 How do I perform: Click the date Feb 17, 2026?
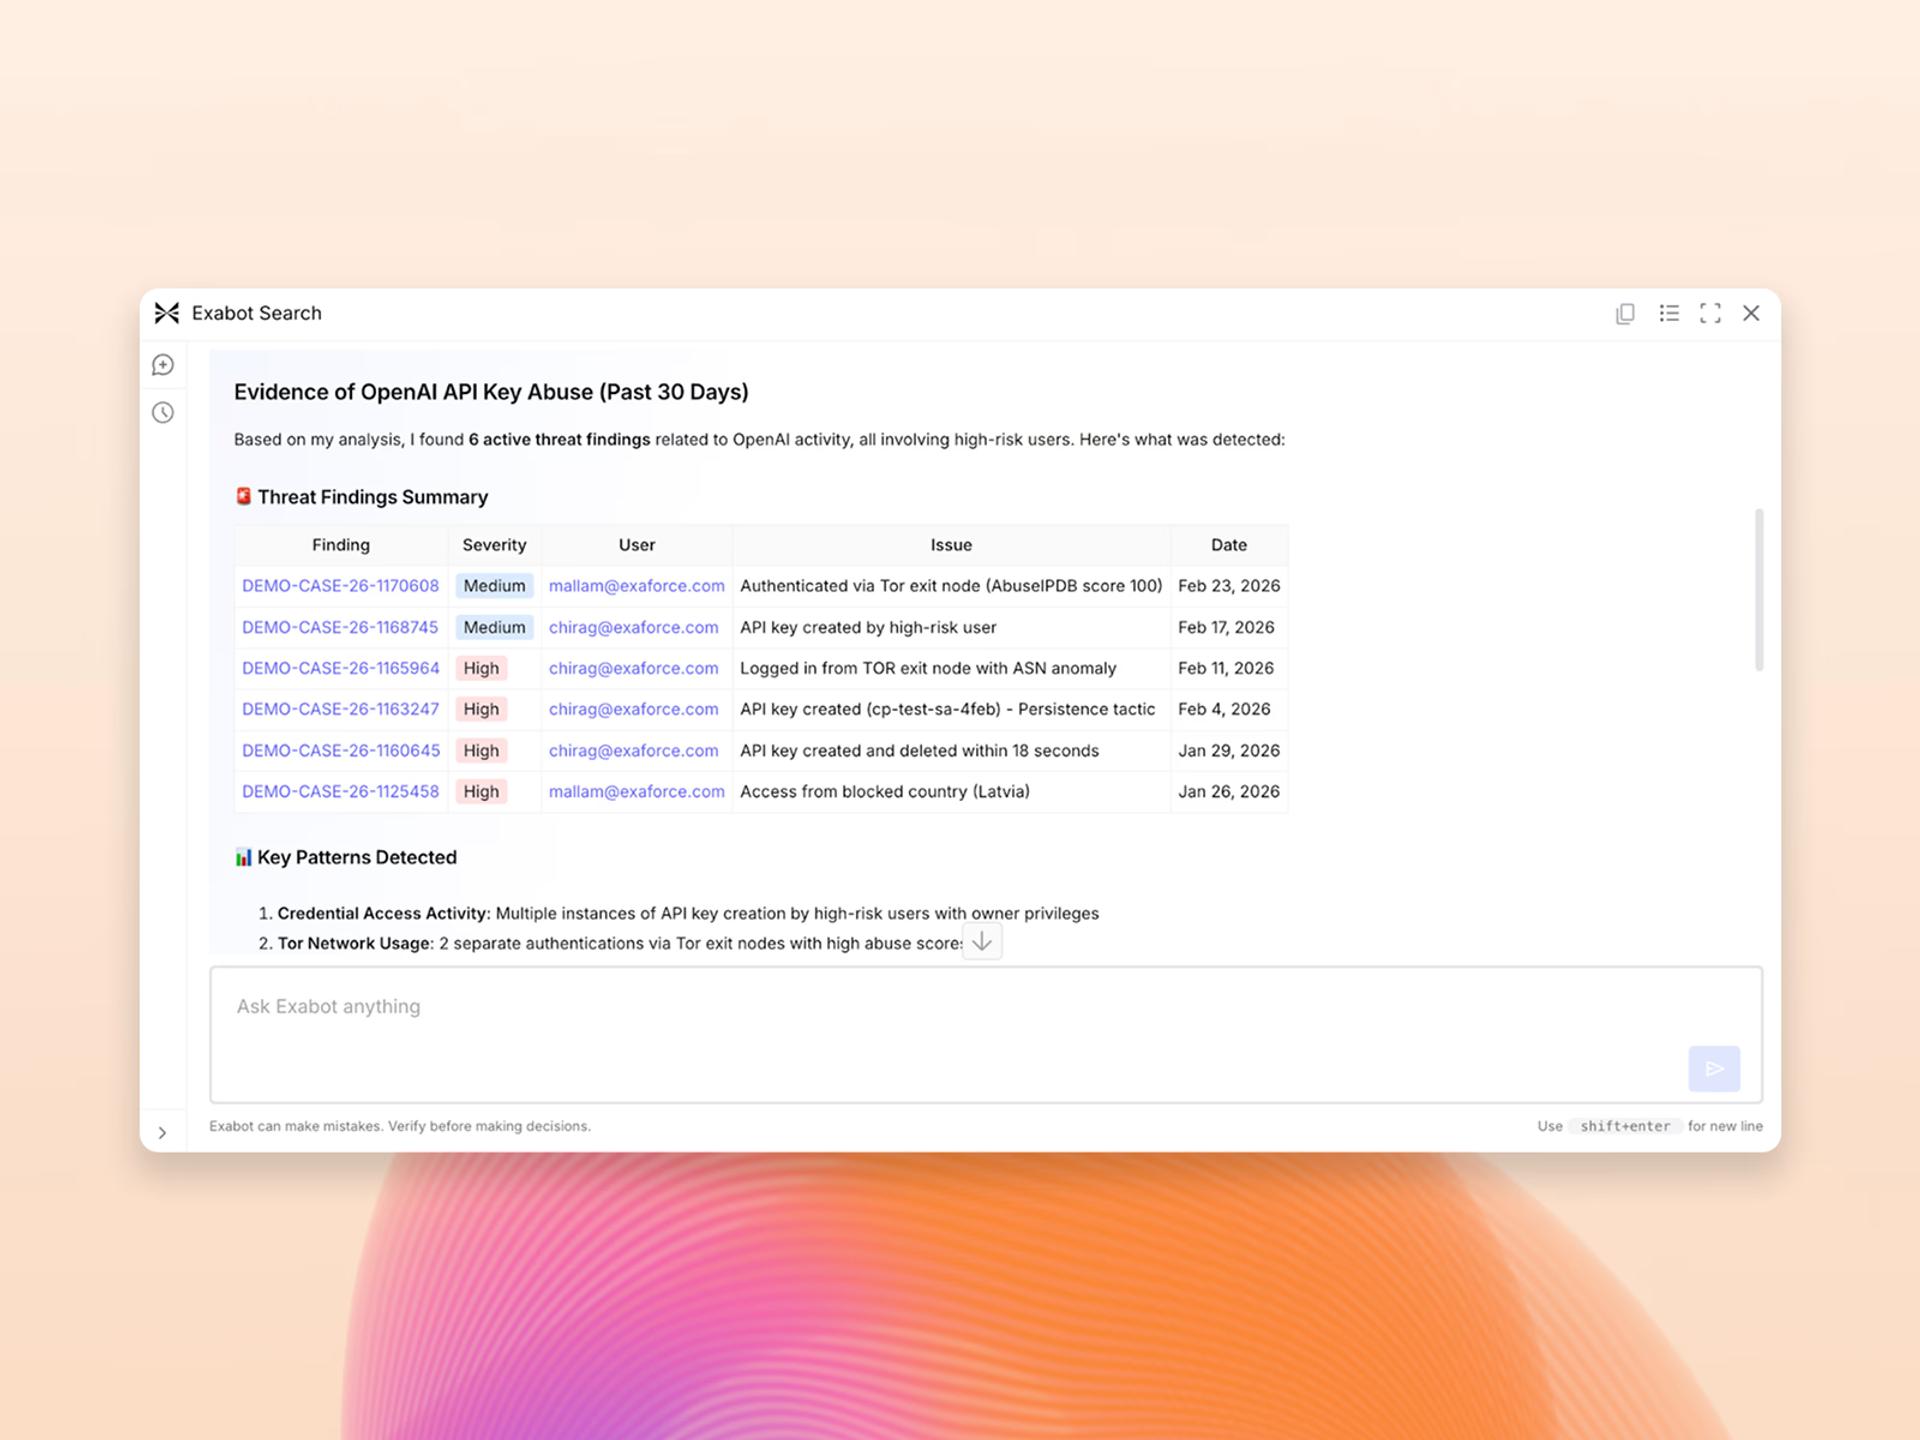click(1226, 627)
